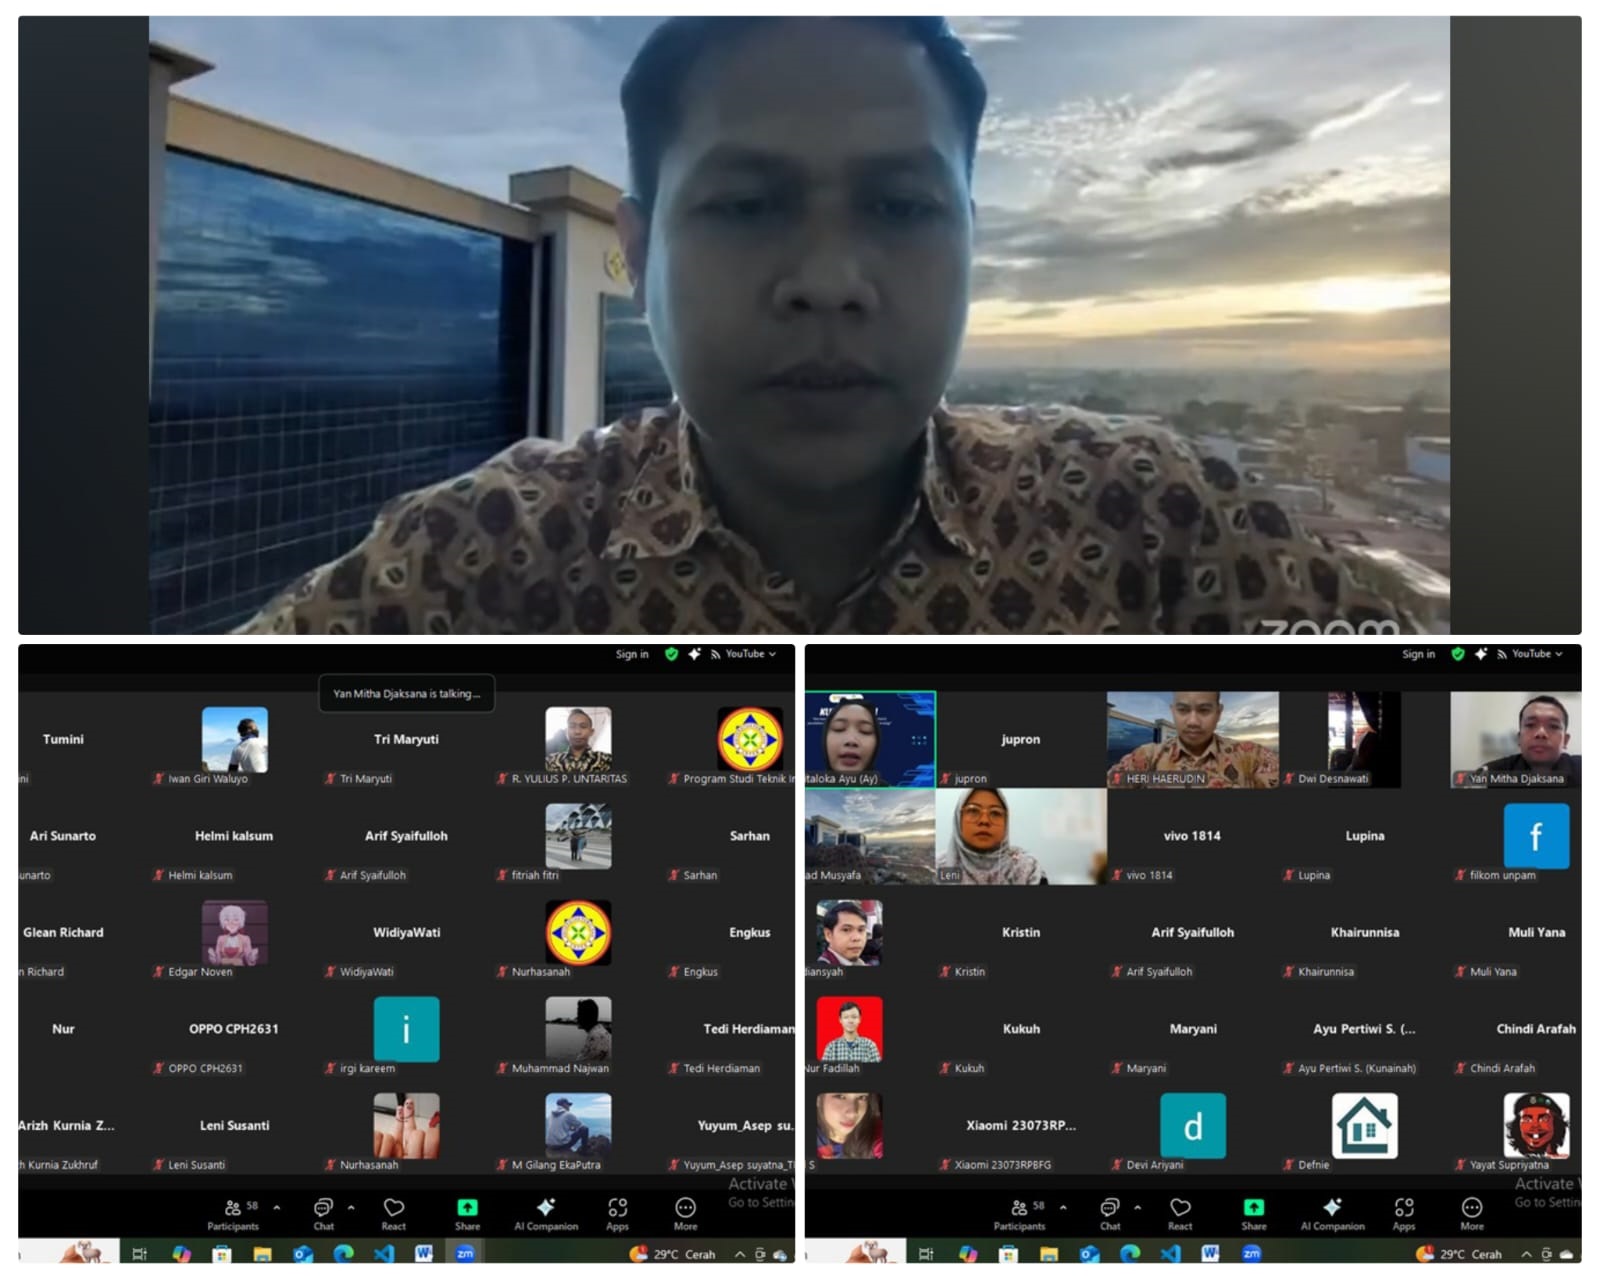This screenshot has height=1279, width=1600.
Task: Select Iwan Giri Waluyo participant tile
Action: [x=234, y=740]
